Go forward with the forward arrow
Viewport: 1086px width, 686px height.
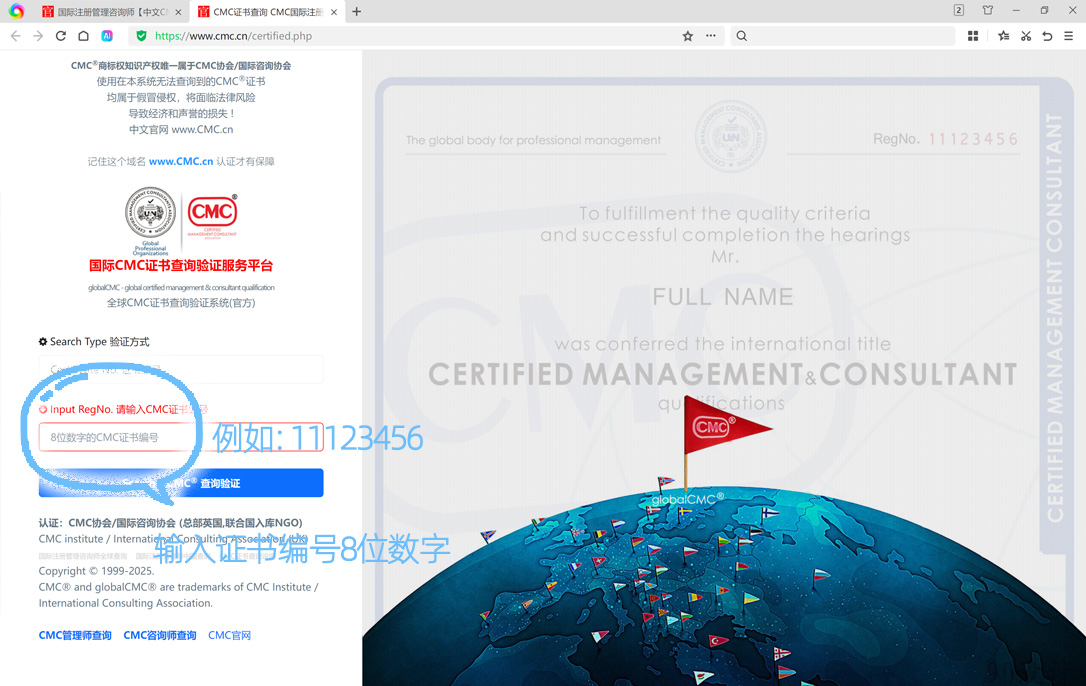(38, 36)
